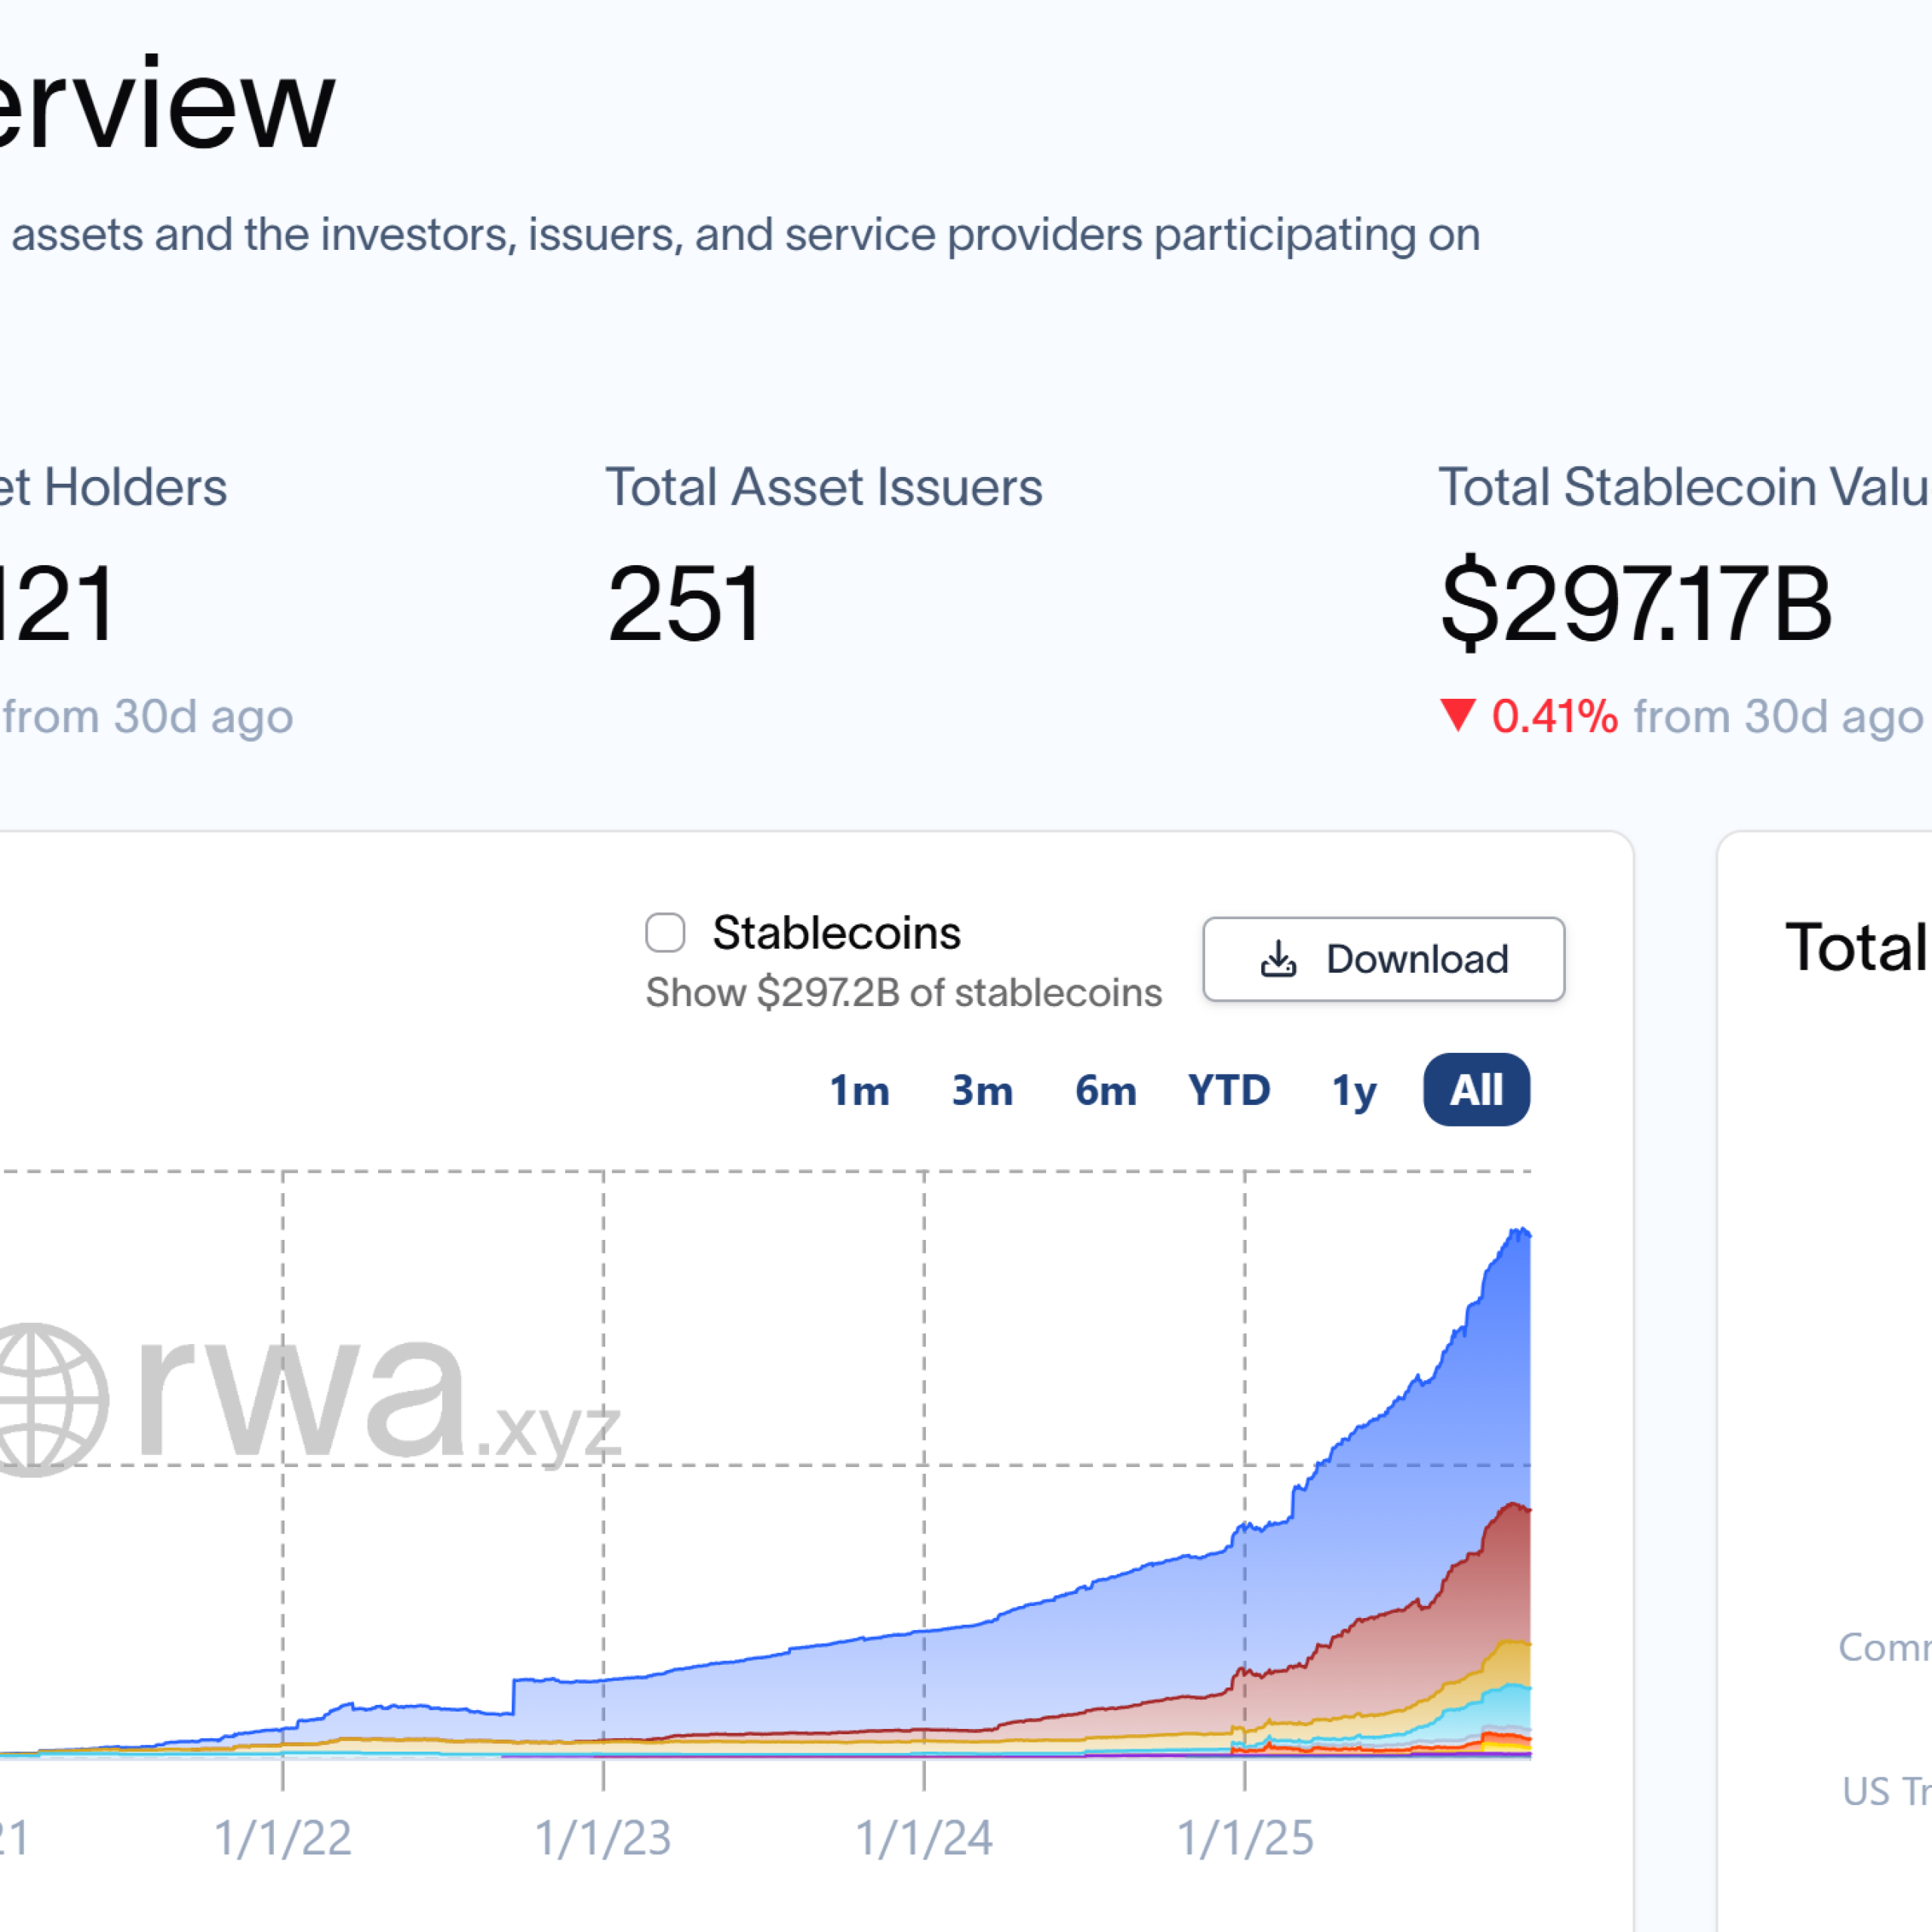This screenshot has height=1932, width=1932.
Task: Click the 1/1/23 axis marker
Action: (603, 1838)
